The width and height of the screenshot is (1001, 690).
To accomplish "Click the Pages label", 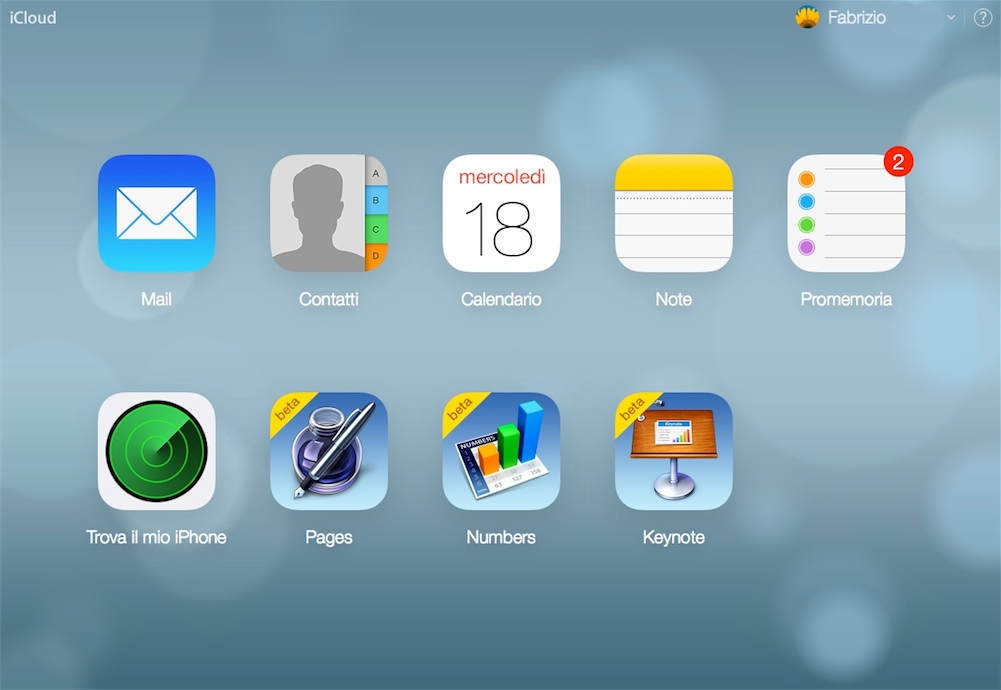I will [x=329, y=537].
